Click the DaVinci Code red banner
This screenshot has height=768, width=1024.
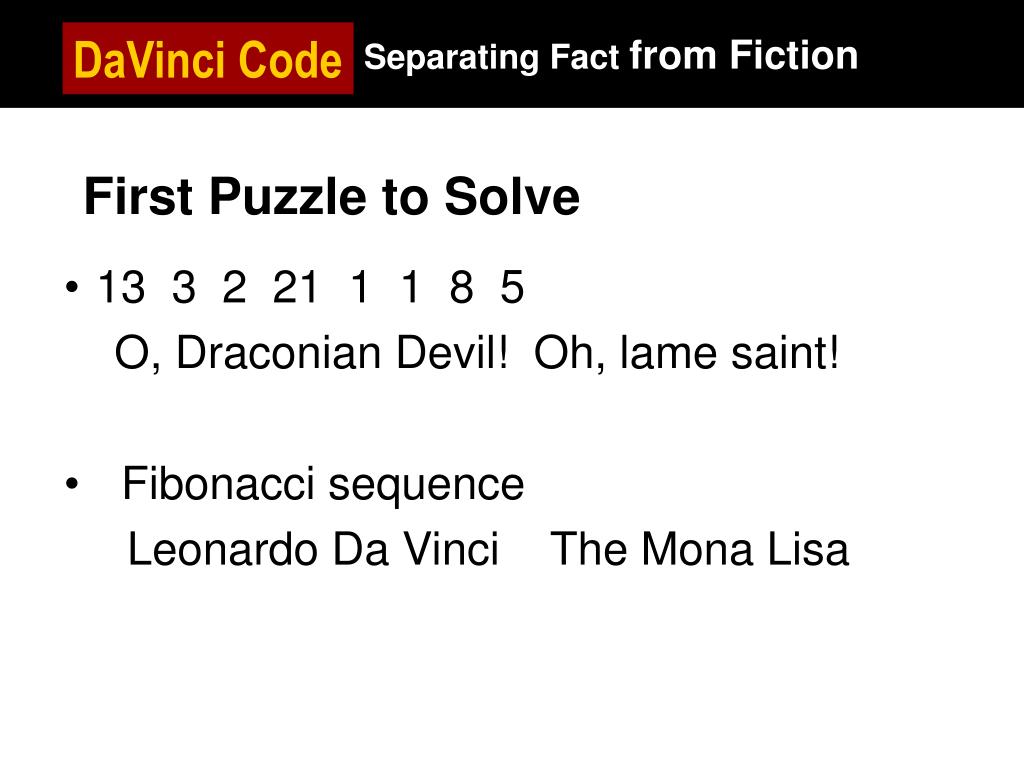[x=208, y=58]
